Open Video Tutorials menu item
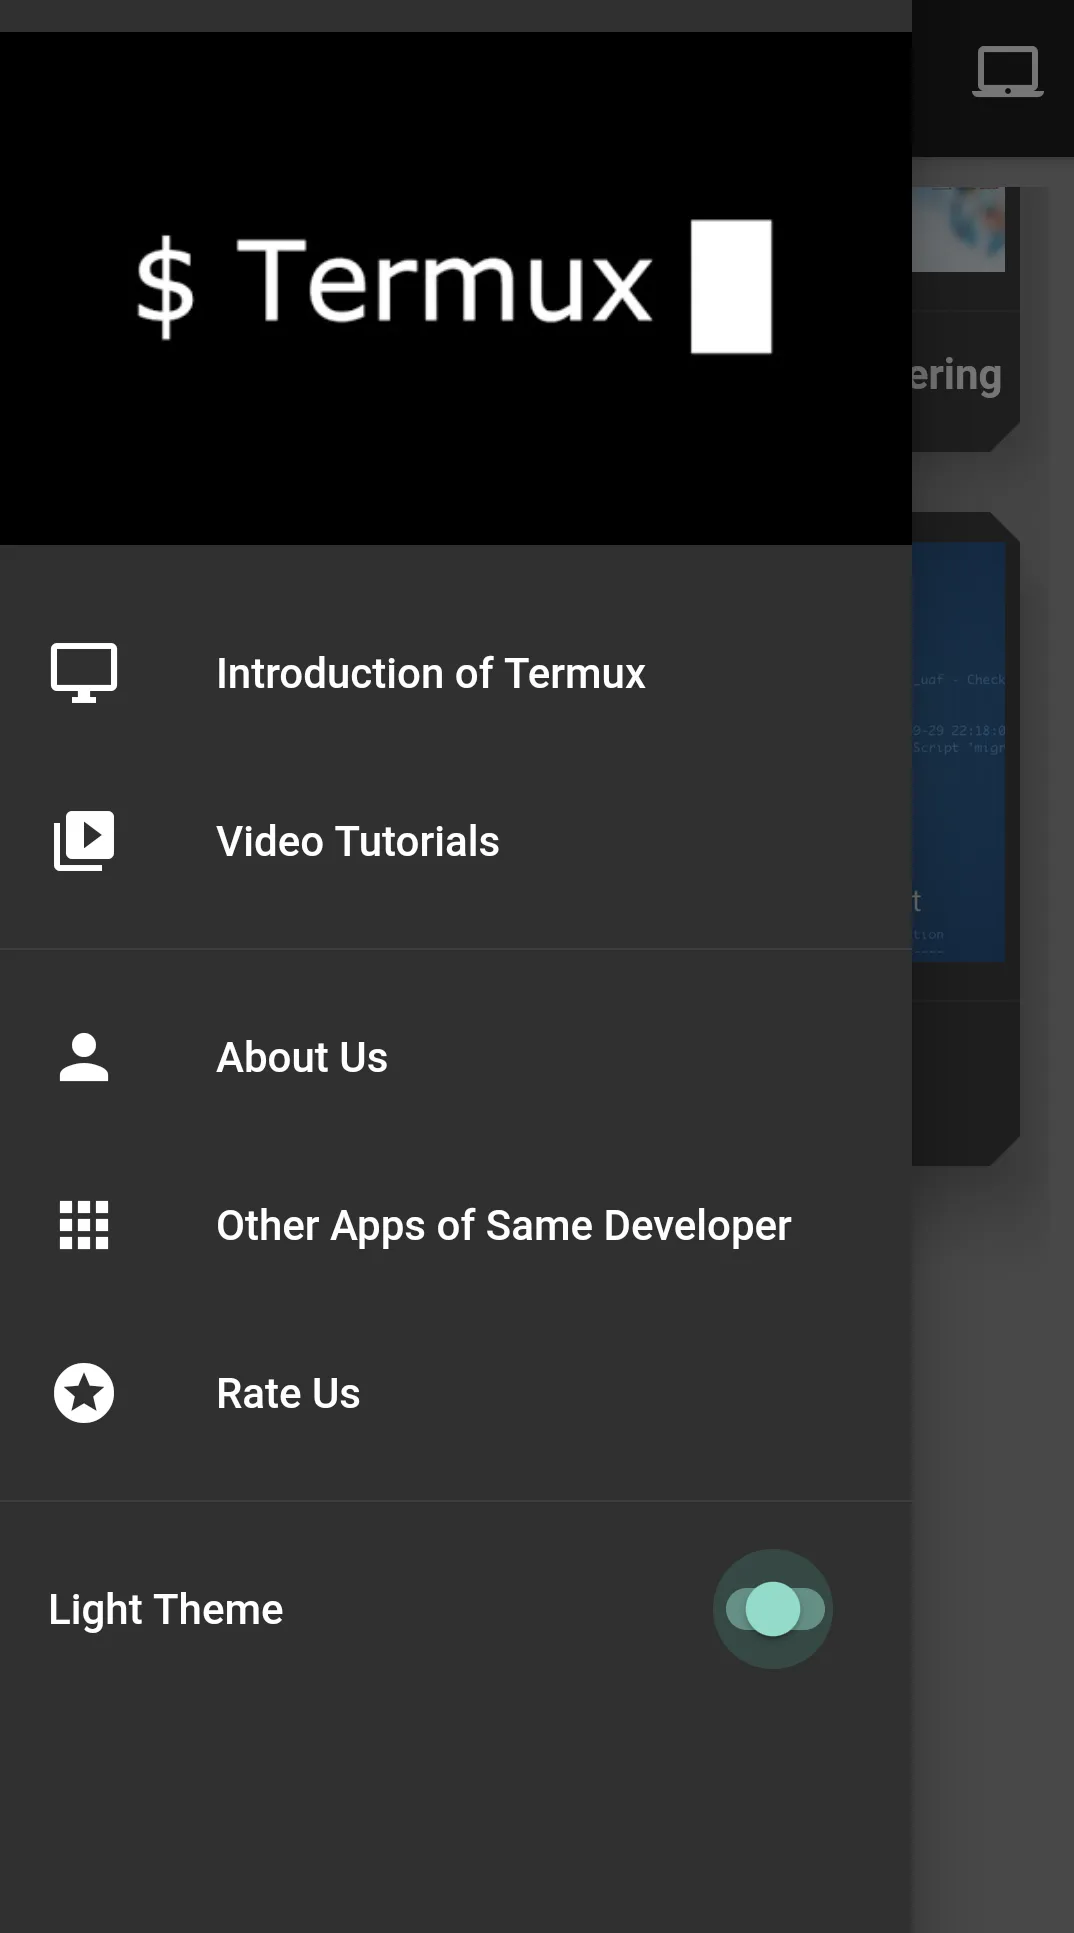 click(456, 841)
